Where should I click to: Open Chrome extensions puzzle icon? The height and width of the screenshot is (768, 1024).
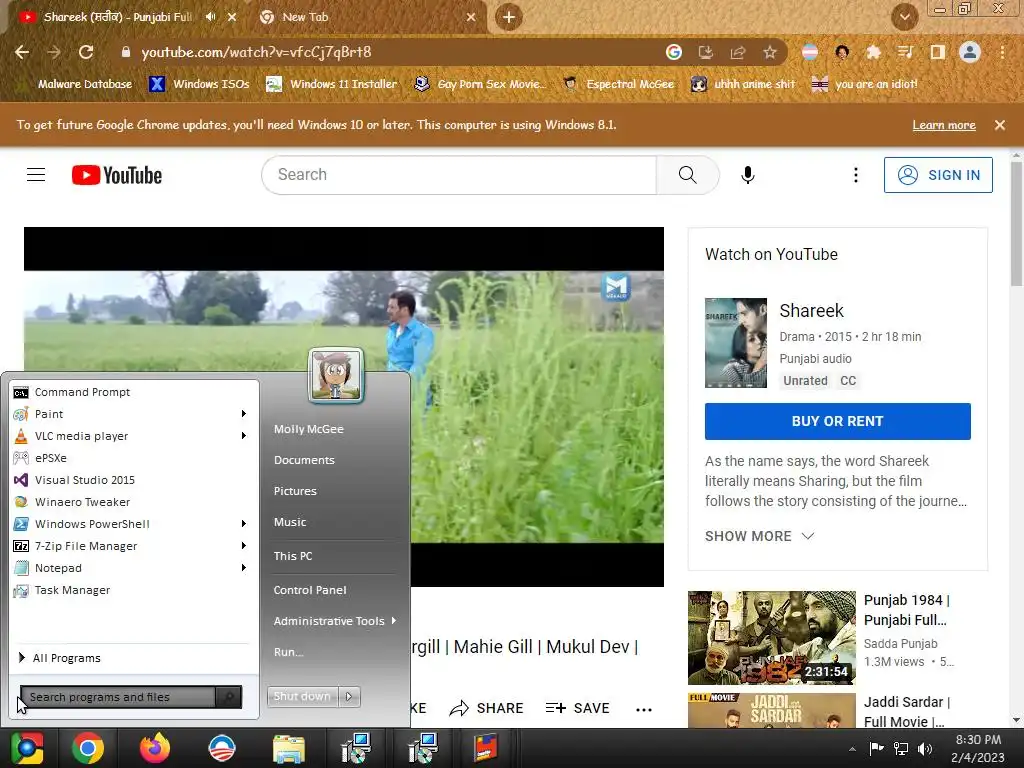tap(874, 52)
